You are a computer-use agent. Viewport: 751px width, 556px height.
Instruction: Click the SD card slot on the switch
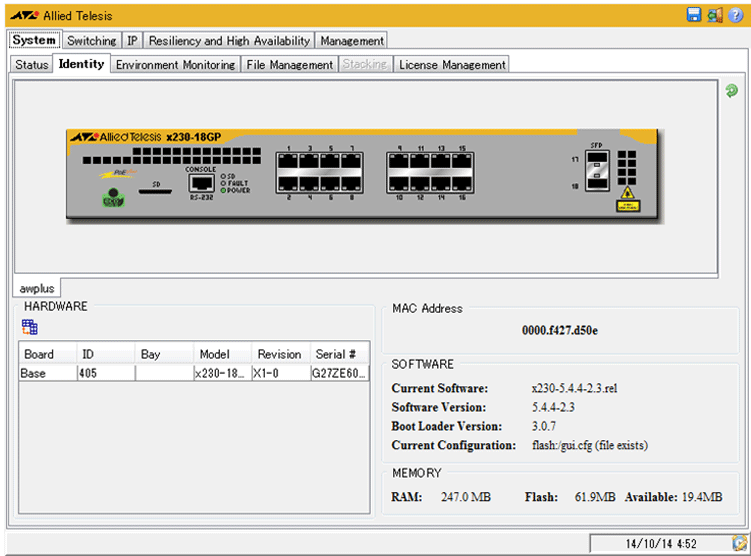[x=155, y=192]
